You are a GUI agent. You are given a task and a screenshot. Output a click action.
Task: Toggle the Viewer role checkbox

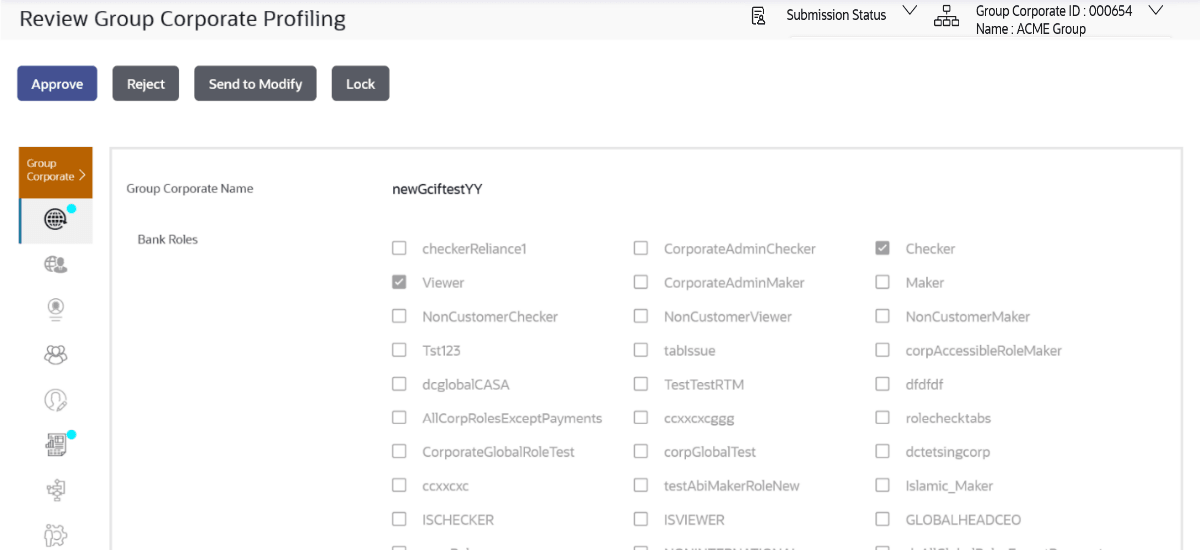tap(399, 283)
